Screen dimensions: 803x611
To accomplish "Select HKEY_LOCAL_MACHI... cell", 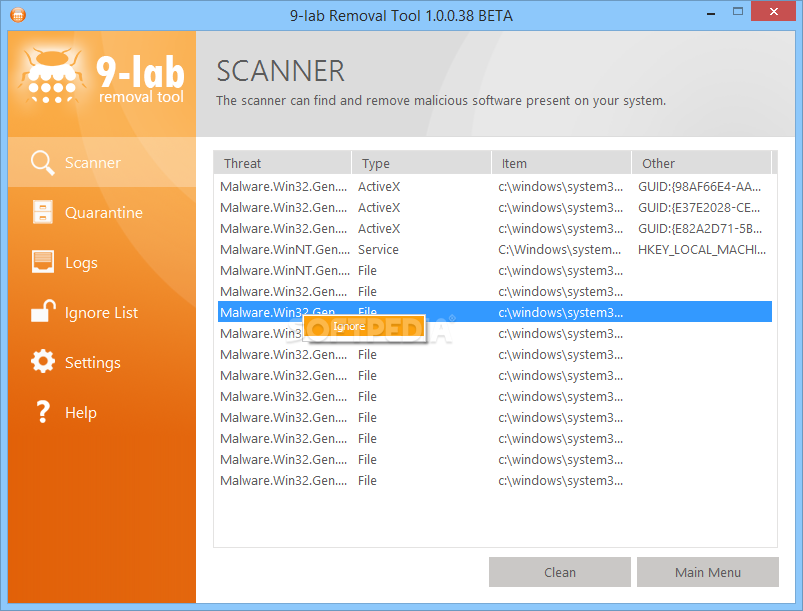I will (x=702, y=249).
